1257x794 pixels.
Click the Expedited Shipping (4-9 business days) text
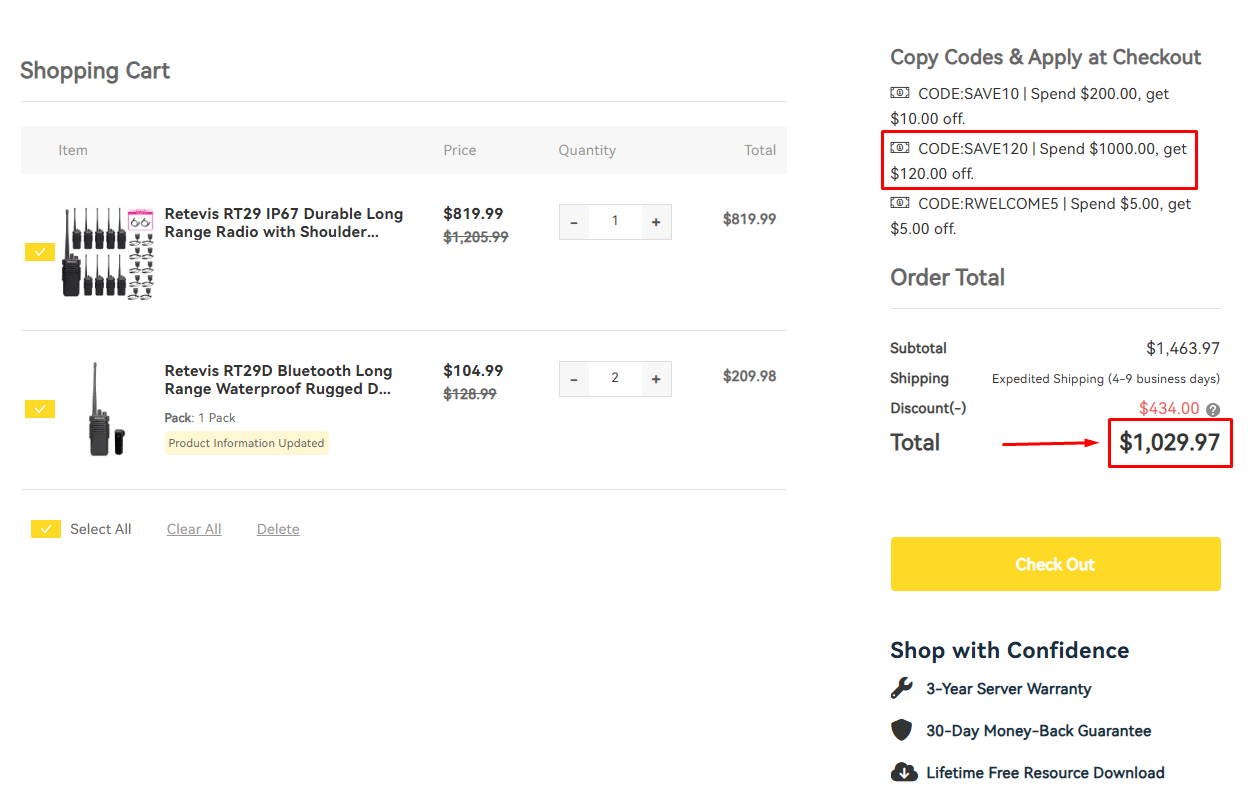tap(1106, 379)
